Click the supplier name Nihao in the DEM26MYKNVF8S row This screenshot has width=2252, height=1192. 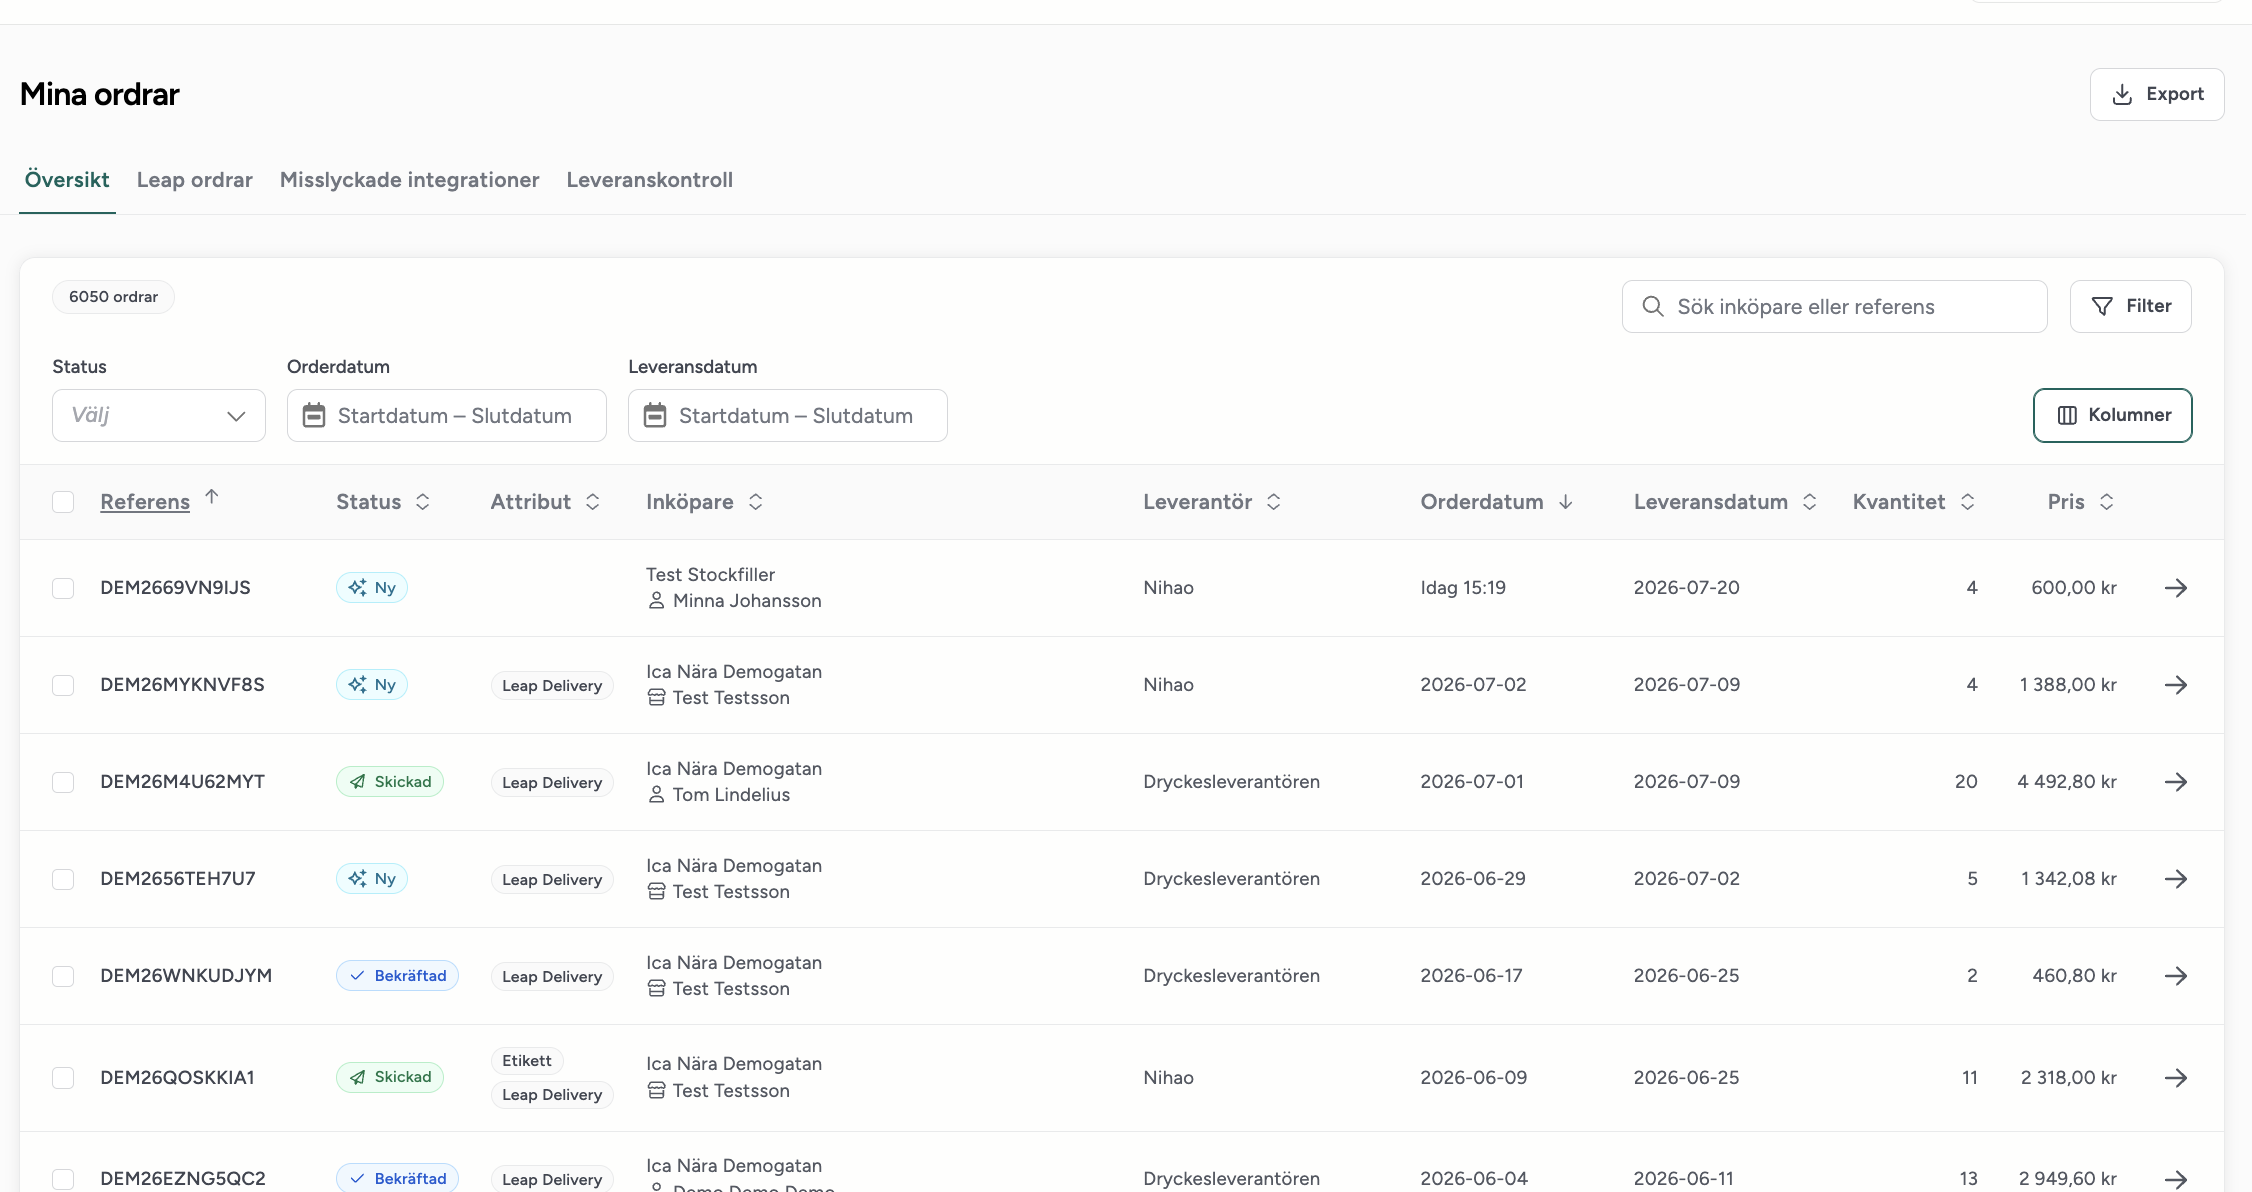point(1169,685)
